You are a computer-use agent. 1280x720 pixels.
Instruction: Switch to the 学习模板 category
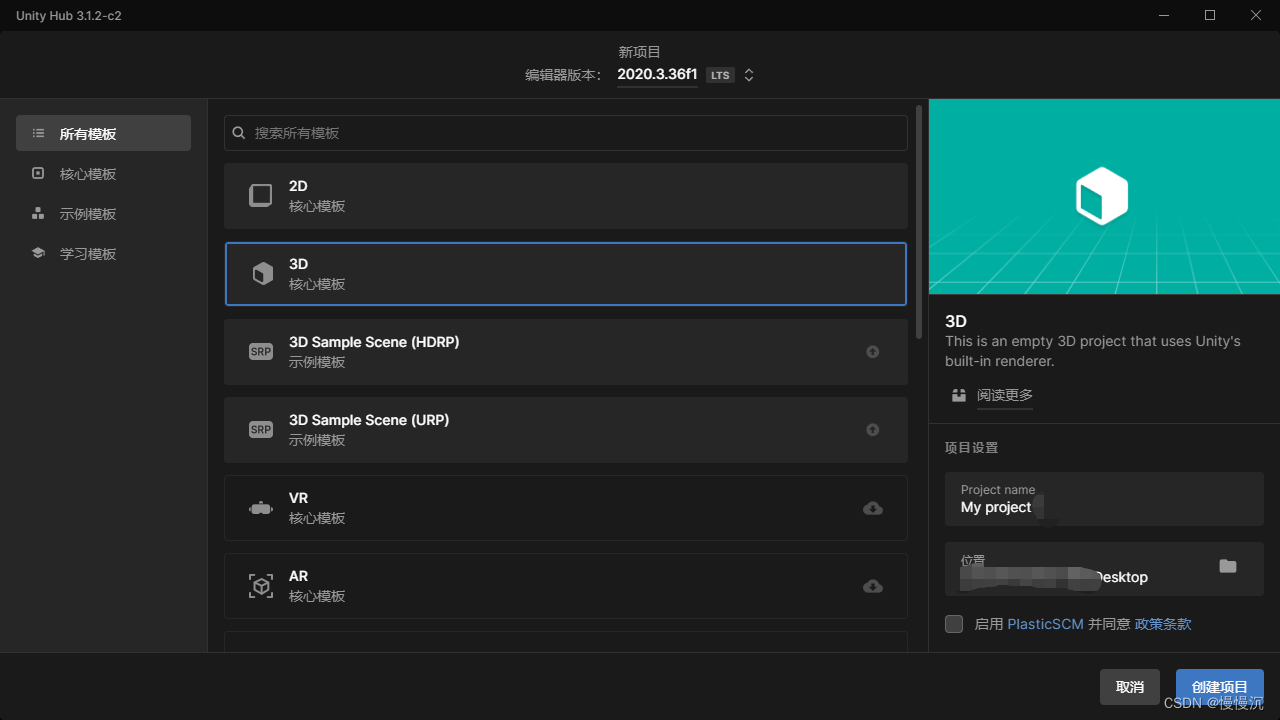tap(103, 253)
